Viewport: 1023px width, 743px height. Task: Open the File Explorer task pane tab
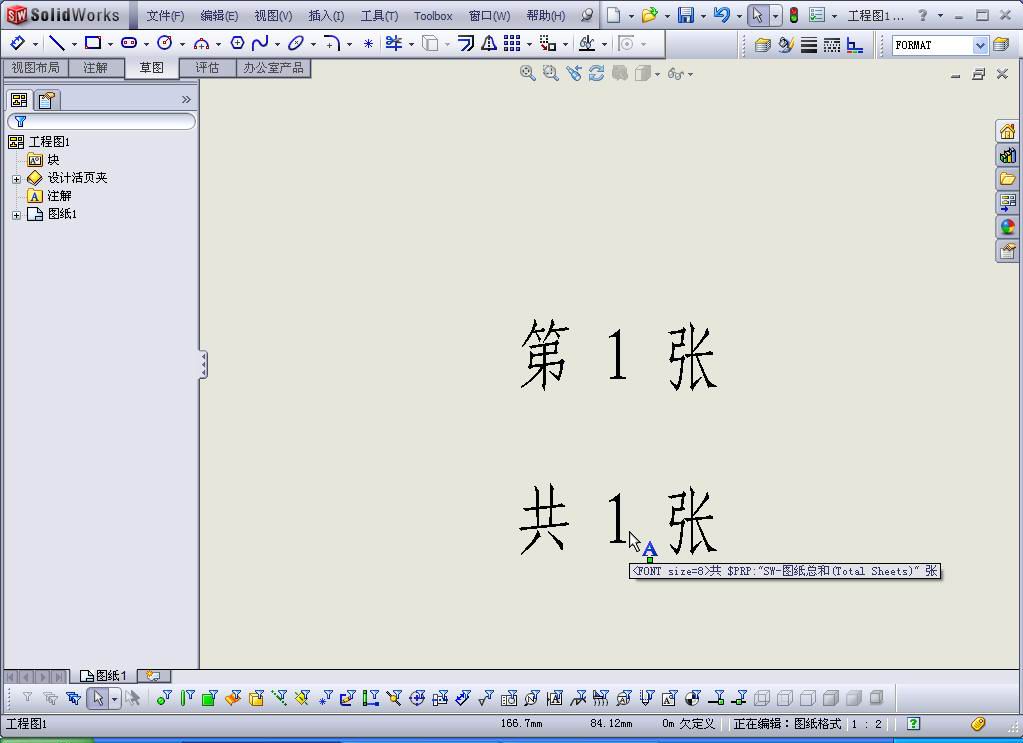click(x=1007, y=179)
